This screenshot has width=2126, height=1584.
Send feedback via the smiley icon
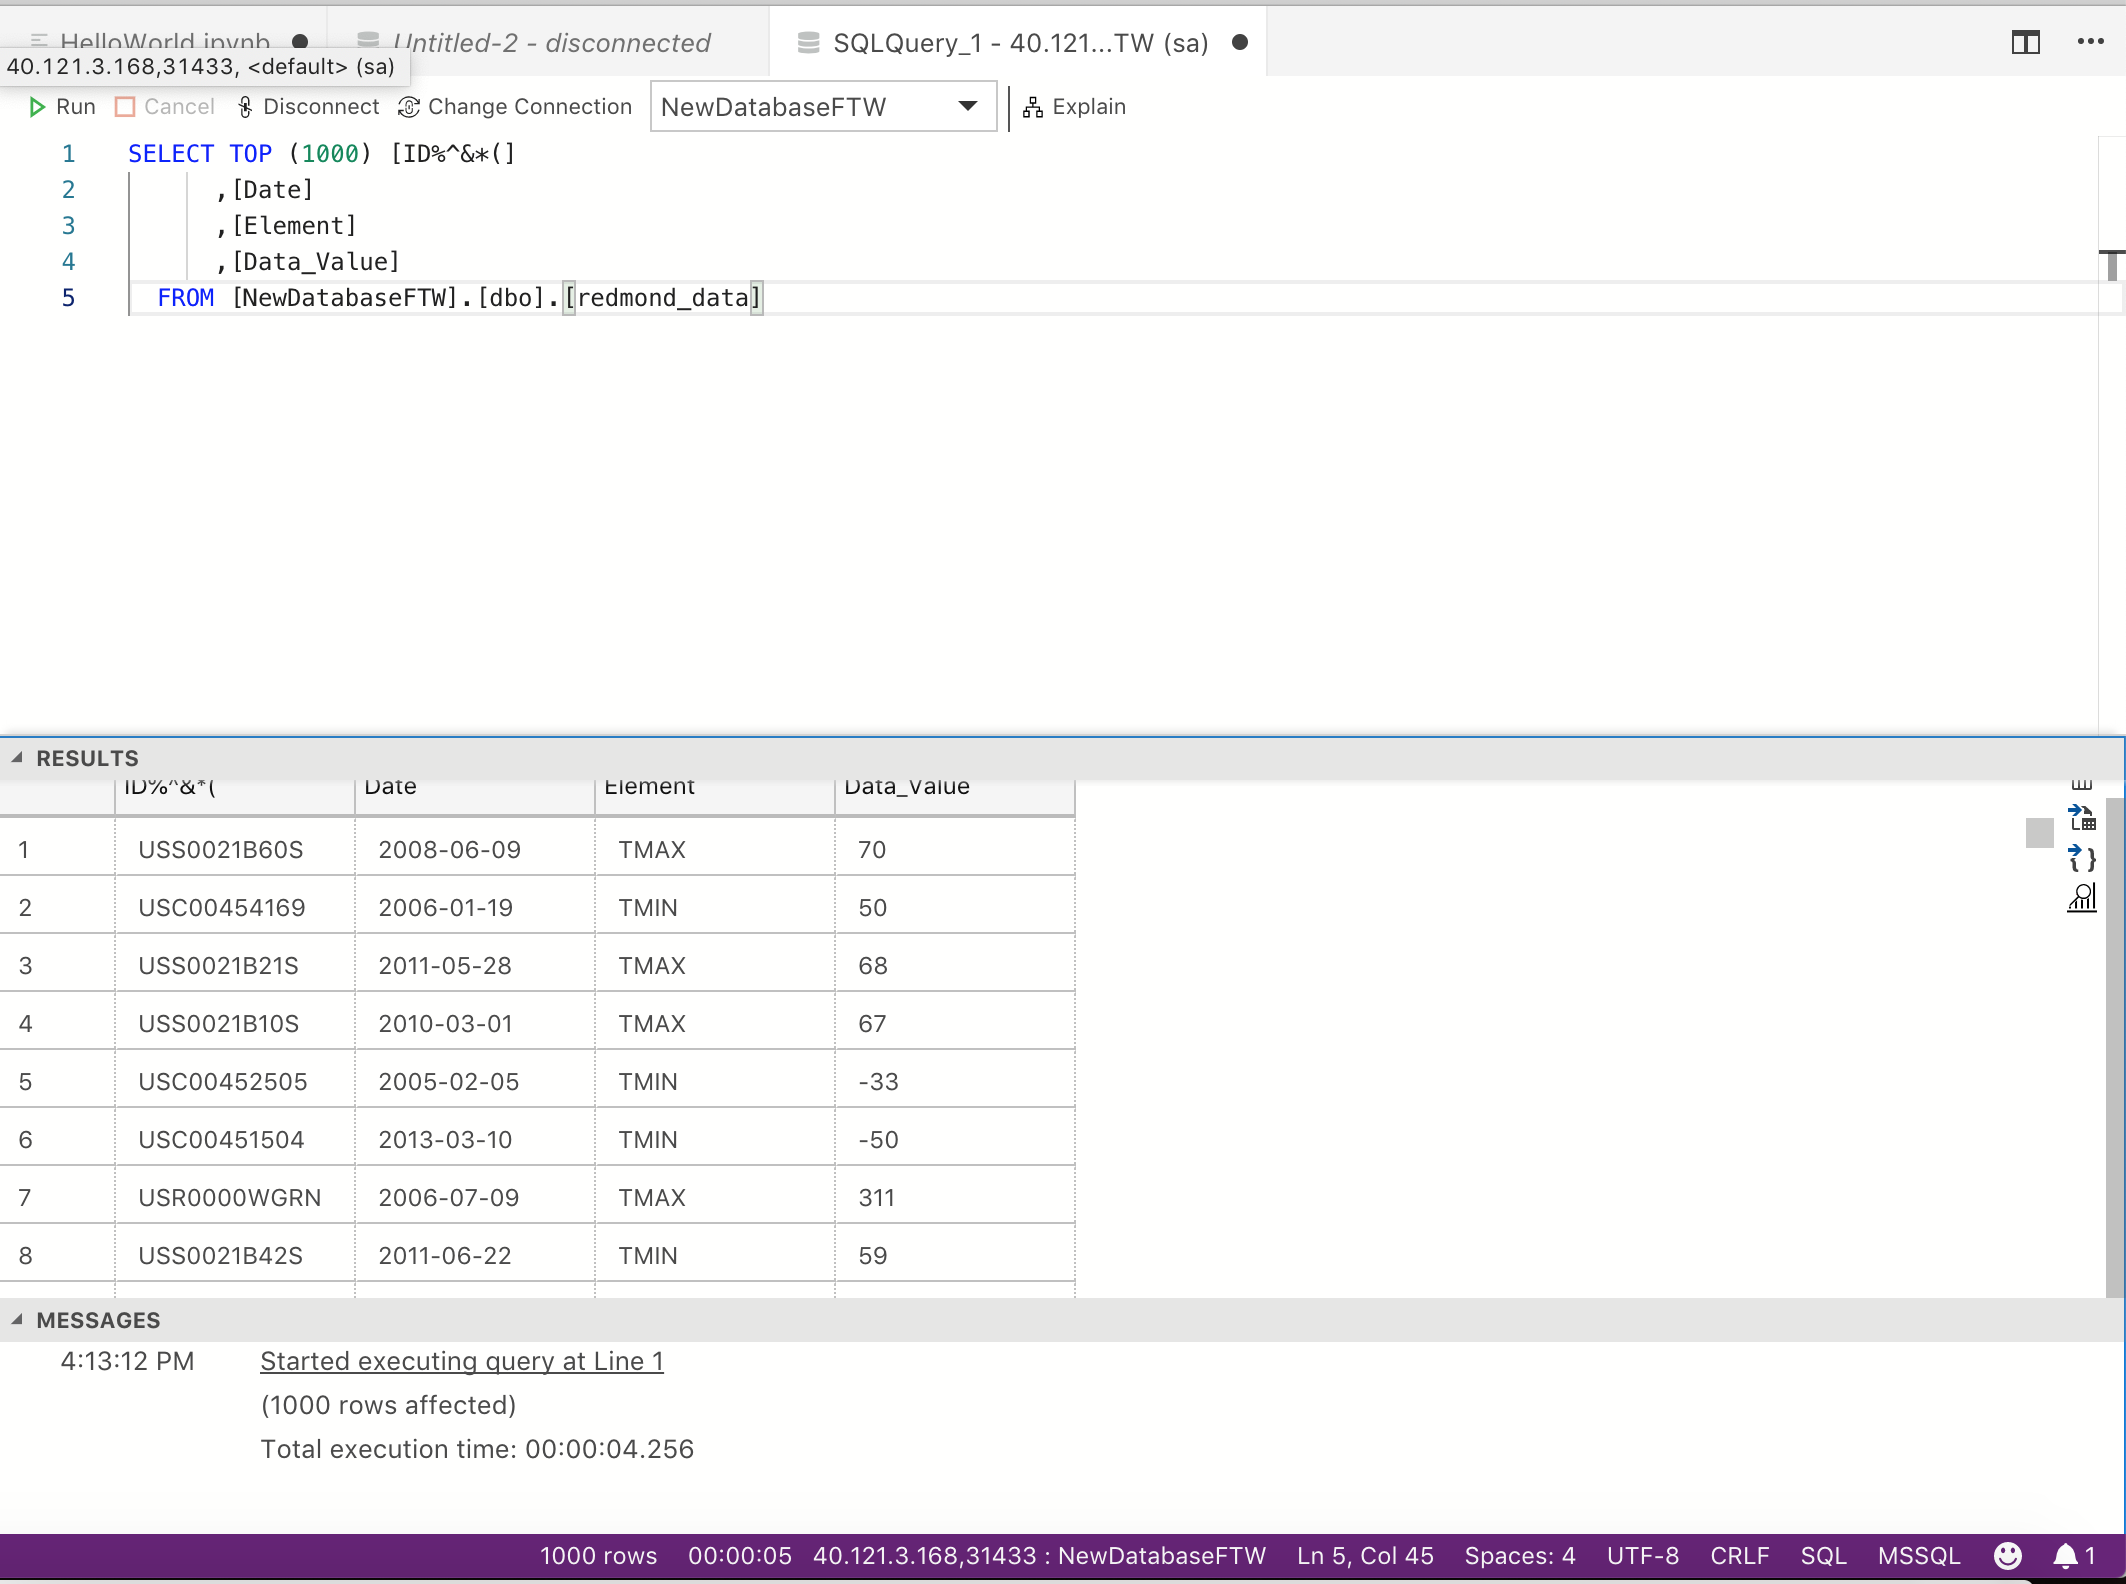pyautogui.click(x=2008, y=1556)
